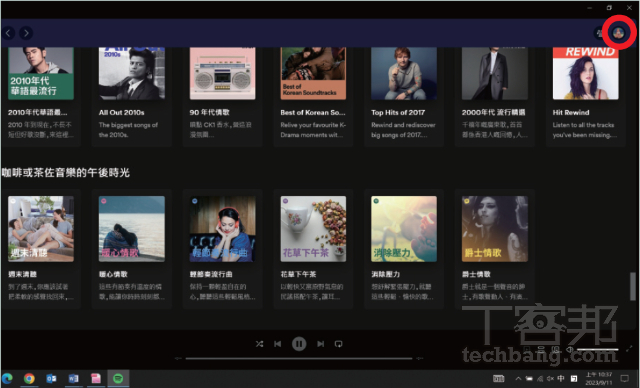Open the 花草下午茶 teacup cover
The width and height of the screenshot is (640, 388).
tap(313, 228)
